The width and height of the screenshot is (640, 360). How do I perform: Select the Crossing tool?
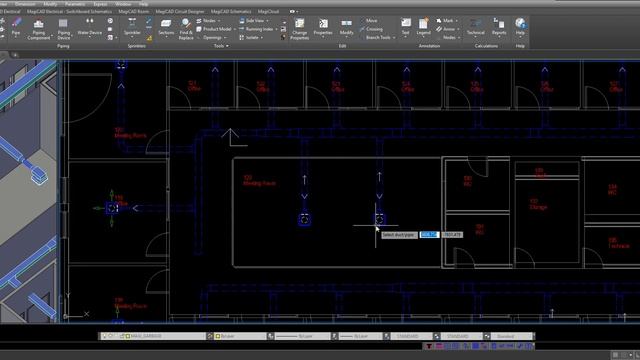coord(371,29)
